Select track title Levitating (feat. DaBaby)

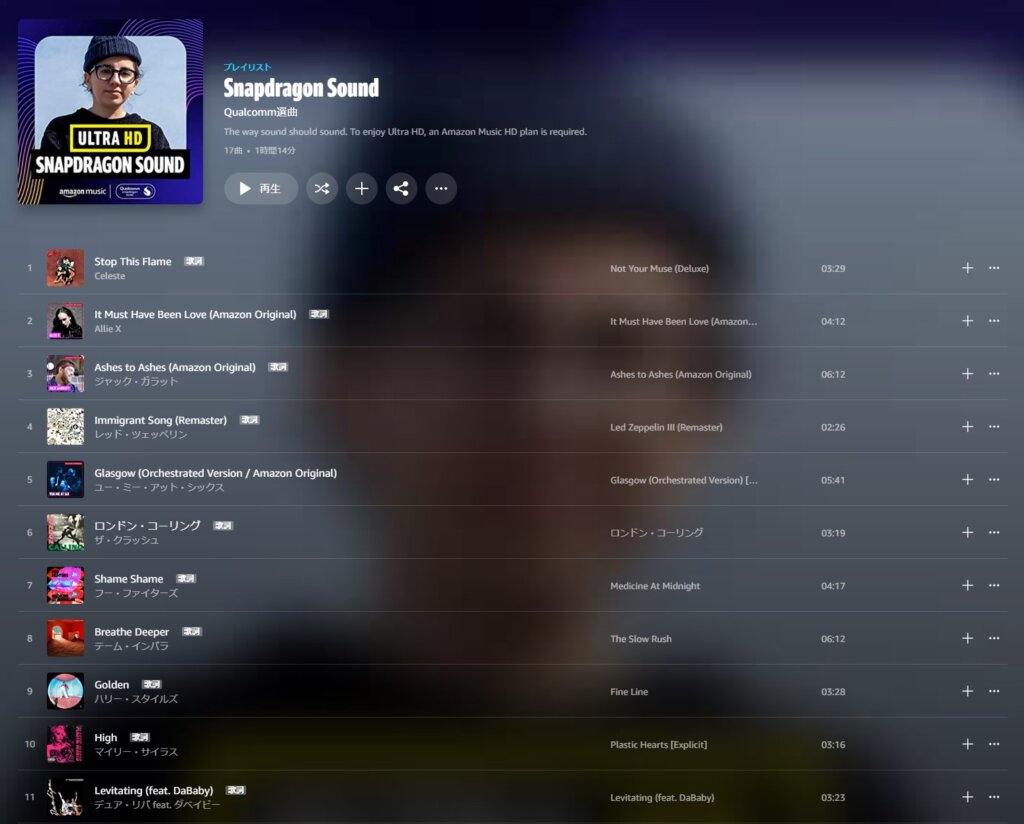pyautogui.click(x=153, y=790)
